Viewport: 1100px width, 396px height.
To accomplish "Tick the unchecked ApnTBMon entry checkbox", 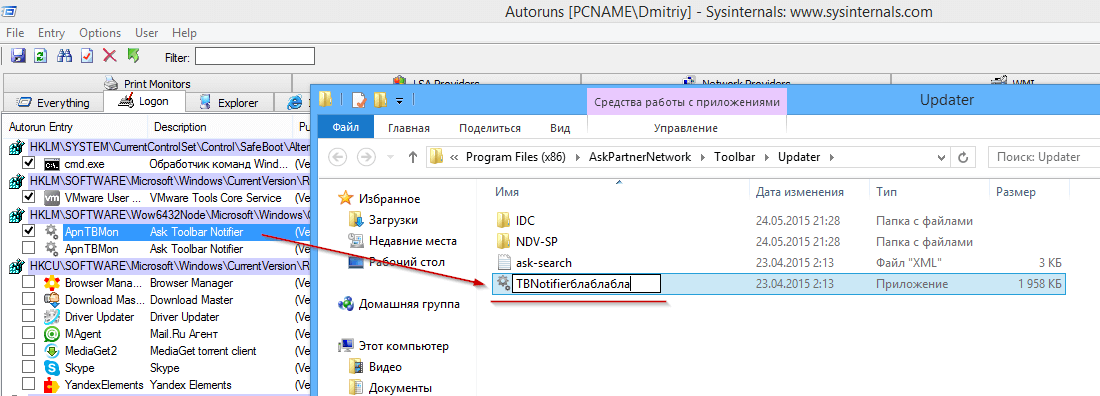I will (29, 248).
